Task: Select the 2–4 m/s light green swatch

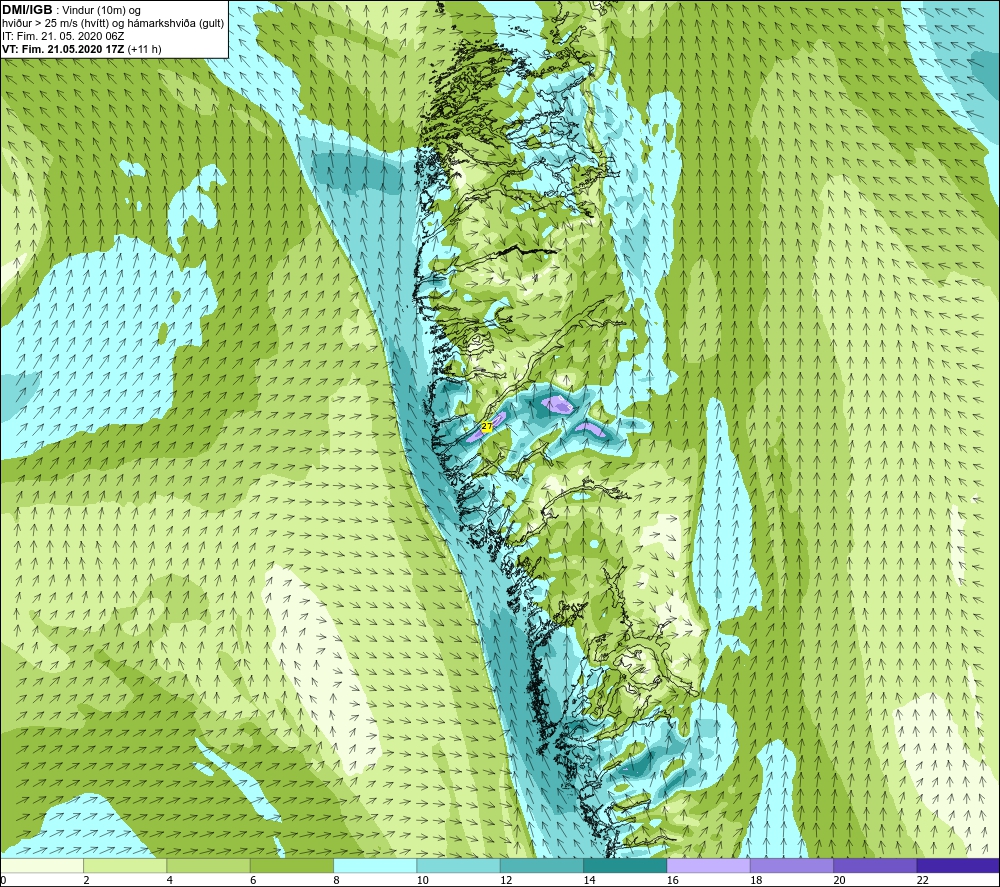Action: 125,865
